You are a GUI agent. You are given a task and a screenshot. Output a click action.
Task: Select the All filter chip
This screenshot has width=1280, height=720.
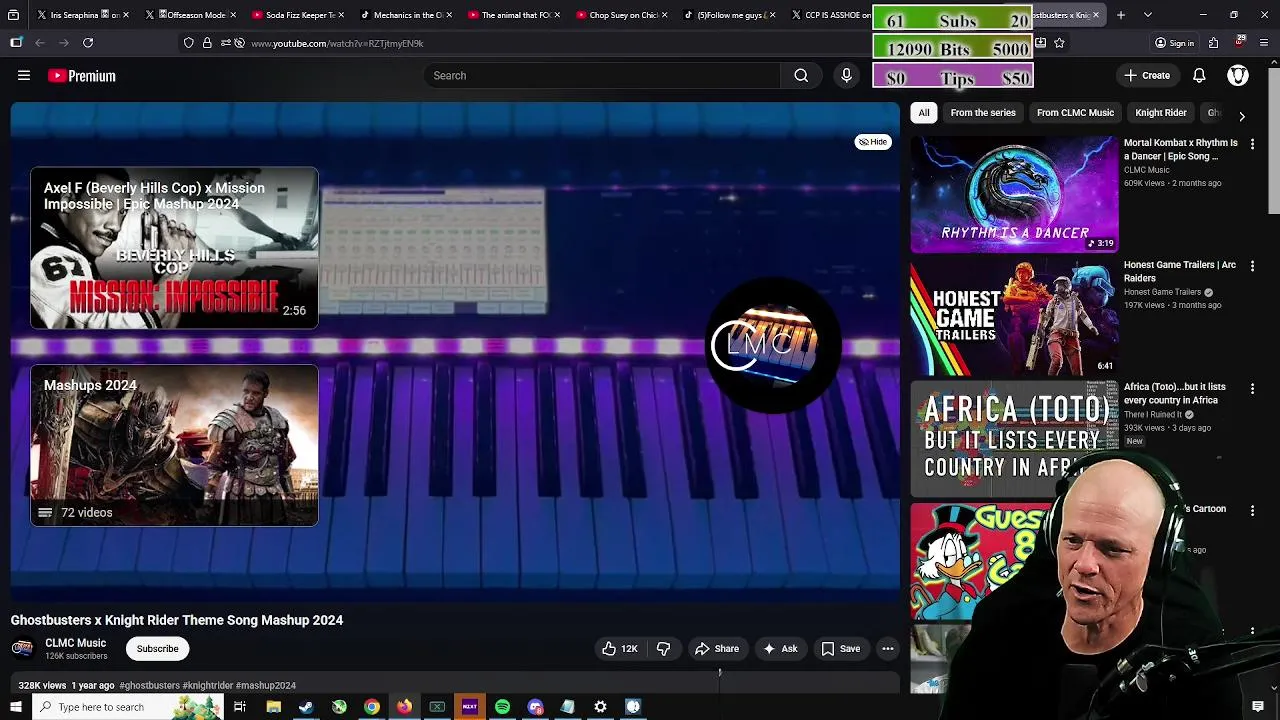(924, 113)
